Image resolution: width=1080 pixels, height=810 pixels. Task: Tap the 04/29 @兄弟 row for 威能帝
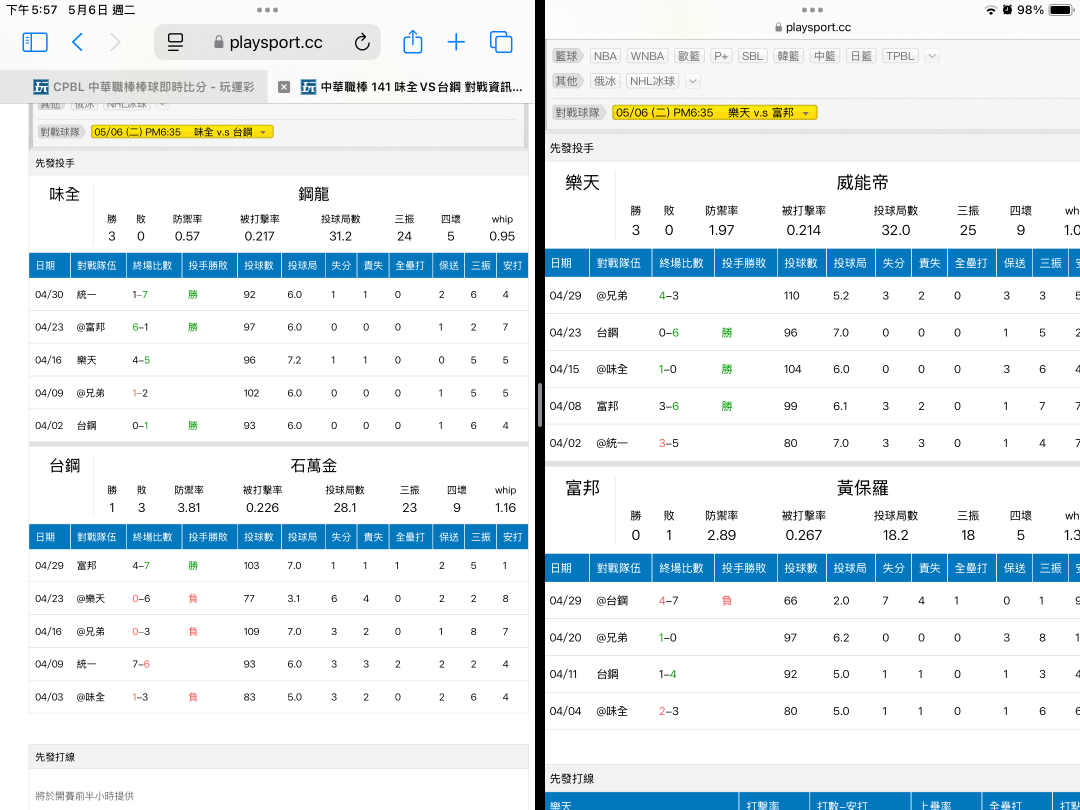(812, 295)
